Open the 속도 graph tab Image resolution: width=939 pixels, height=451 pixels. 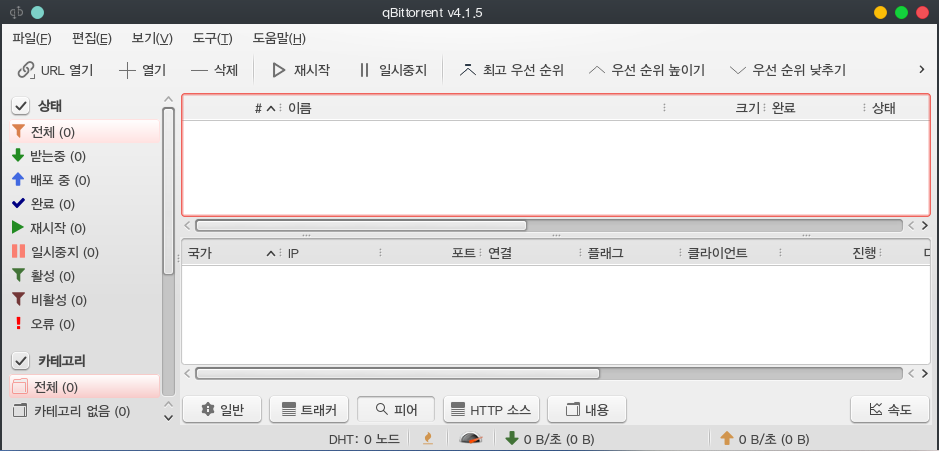point(890,410)
